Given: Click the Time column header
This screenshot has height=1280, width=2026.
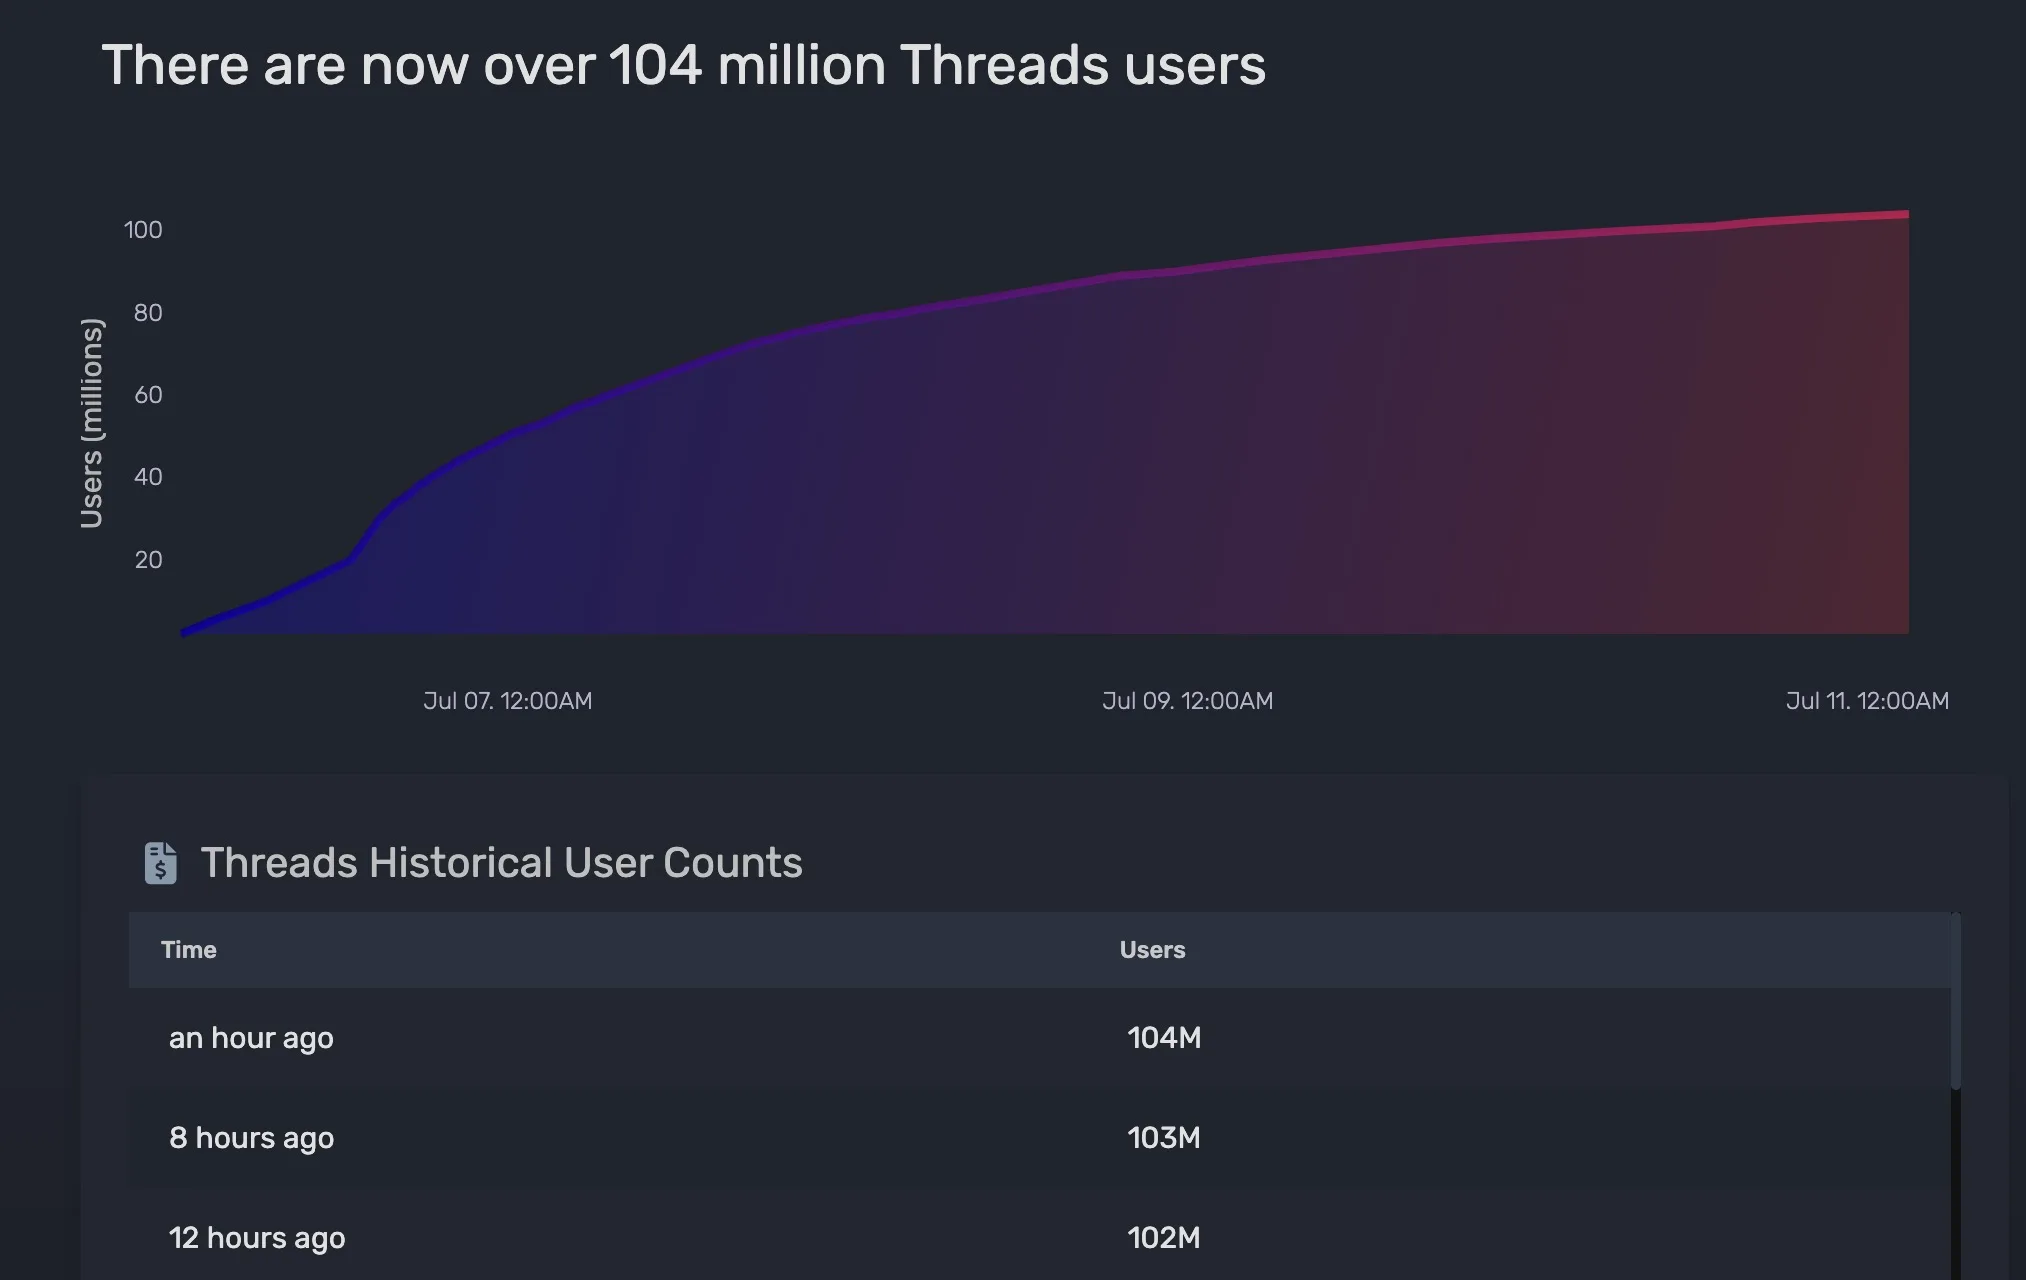Looking at the screenshot, I should click(188, 950).
